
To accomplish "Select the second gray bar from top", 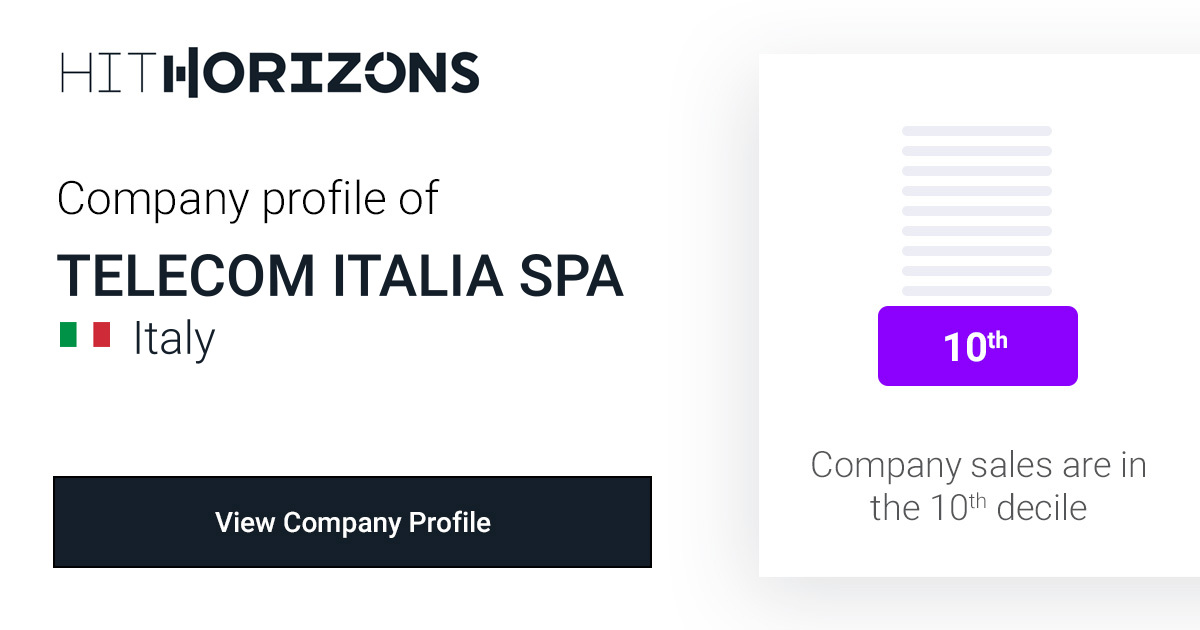I will tap(977, 151).
